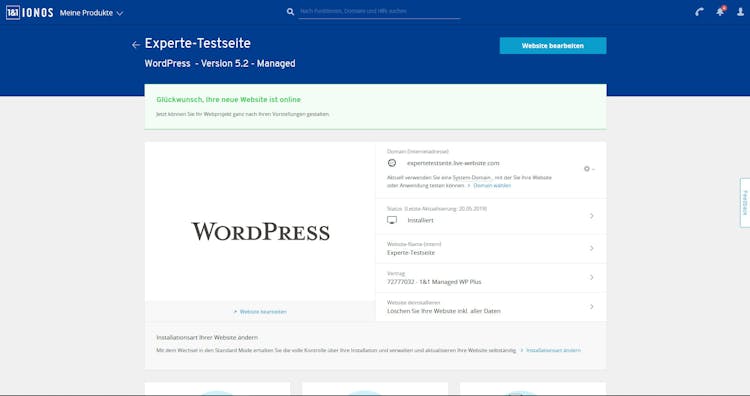
Task: Open the phone contact icon
Action: click(699, 12)
